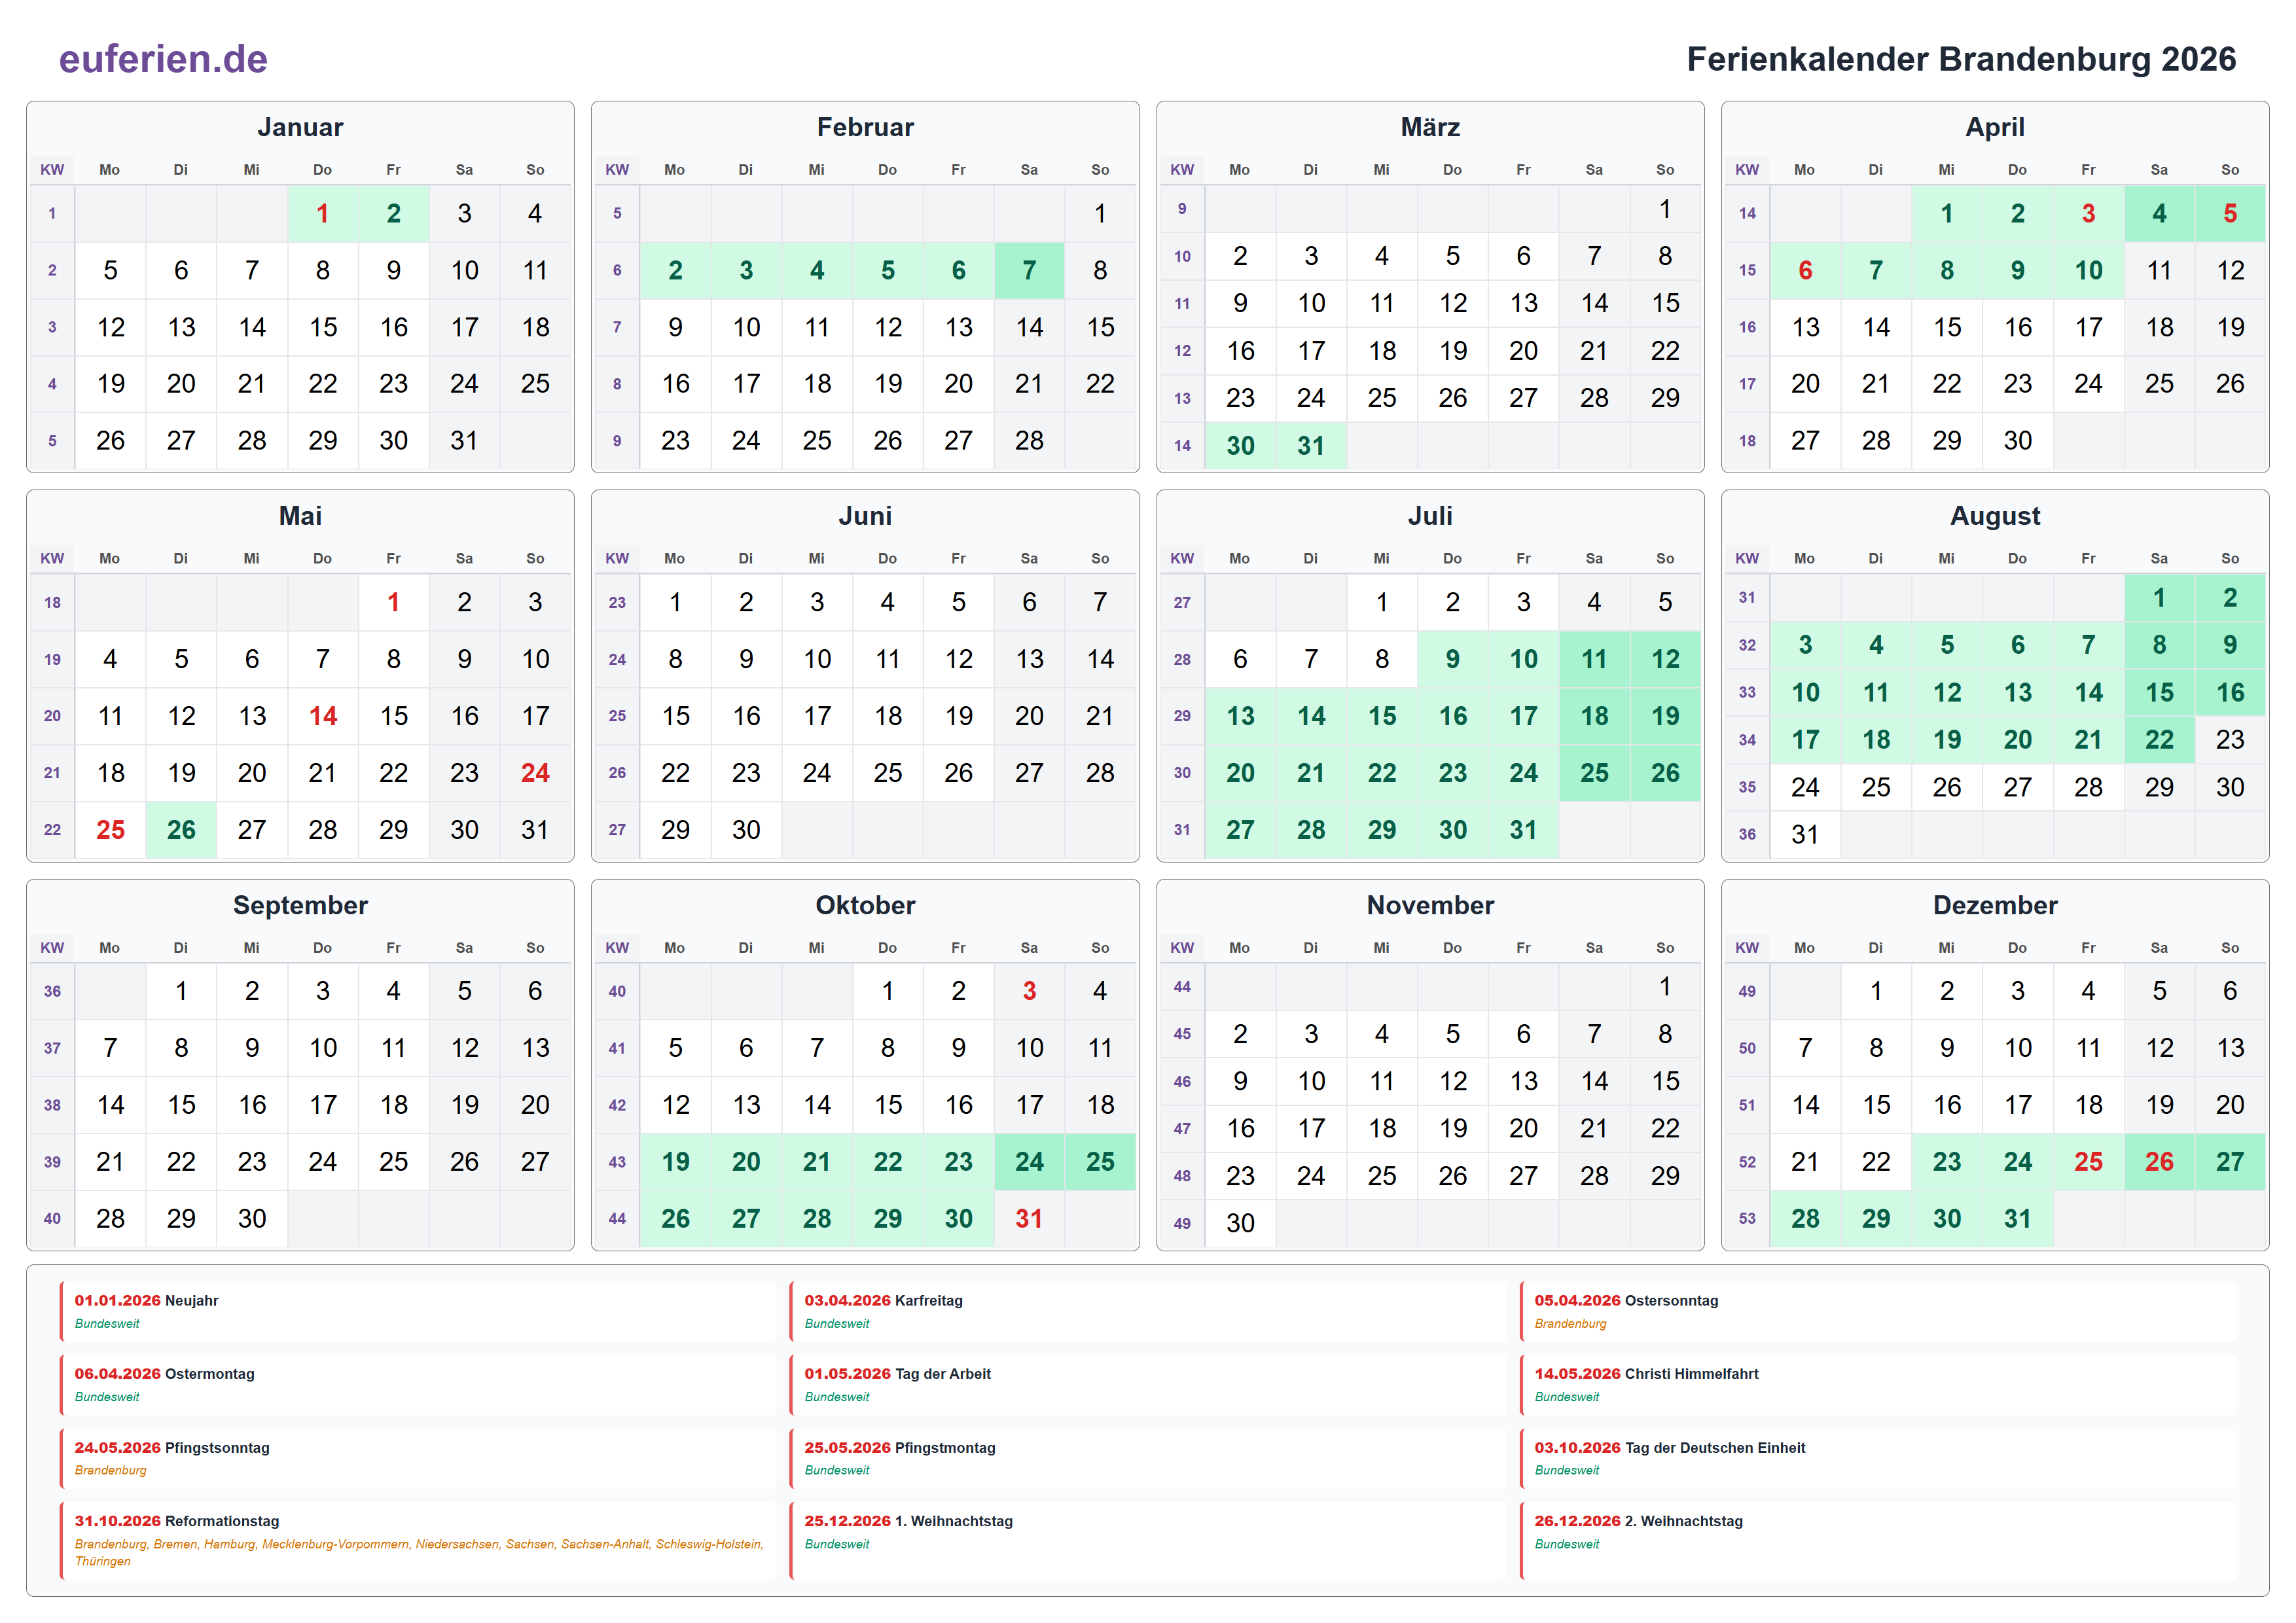Open the 31.10.2026 Reformationstag legend entry
This screenshot has width=2296, height=1623.
click(x=418, y=1540)
